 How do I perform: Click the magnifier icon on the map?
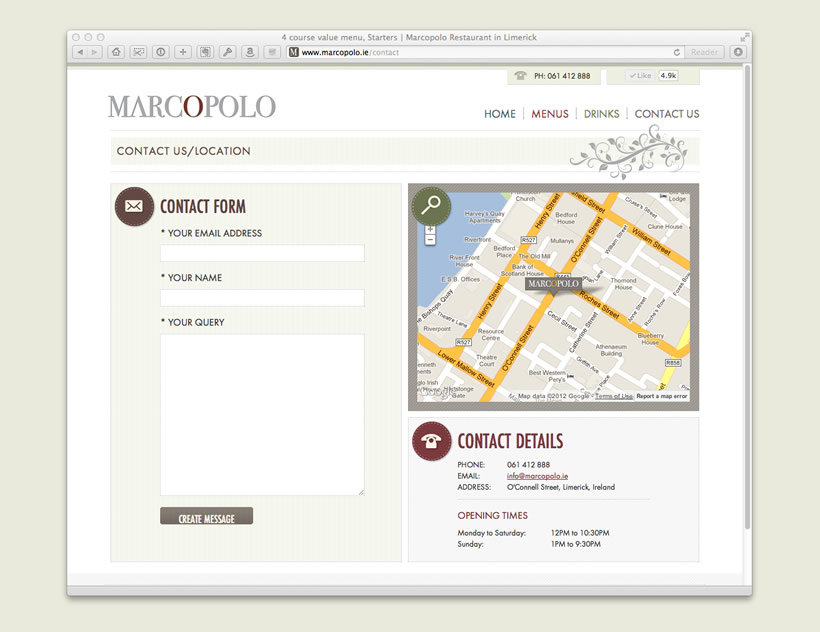pyautogui.click(x=431, y=205)
